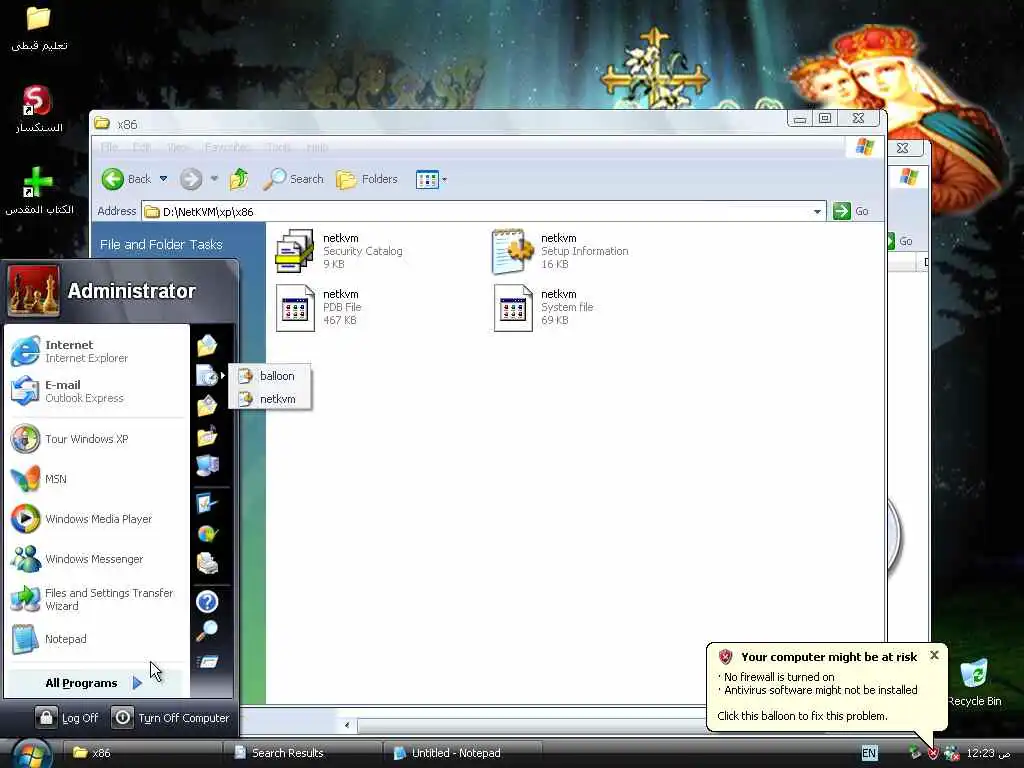The width and height of the screenshot is (1024, 768).
Task: Launch MSN from Start menu
Action: coord(97,479)
